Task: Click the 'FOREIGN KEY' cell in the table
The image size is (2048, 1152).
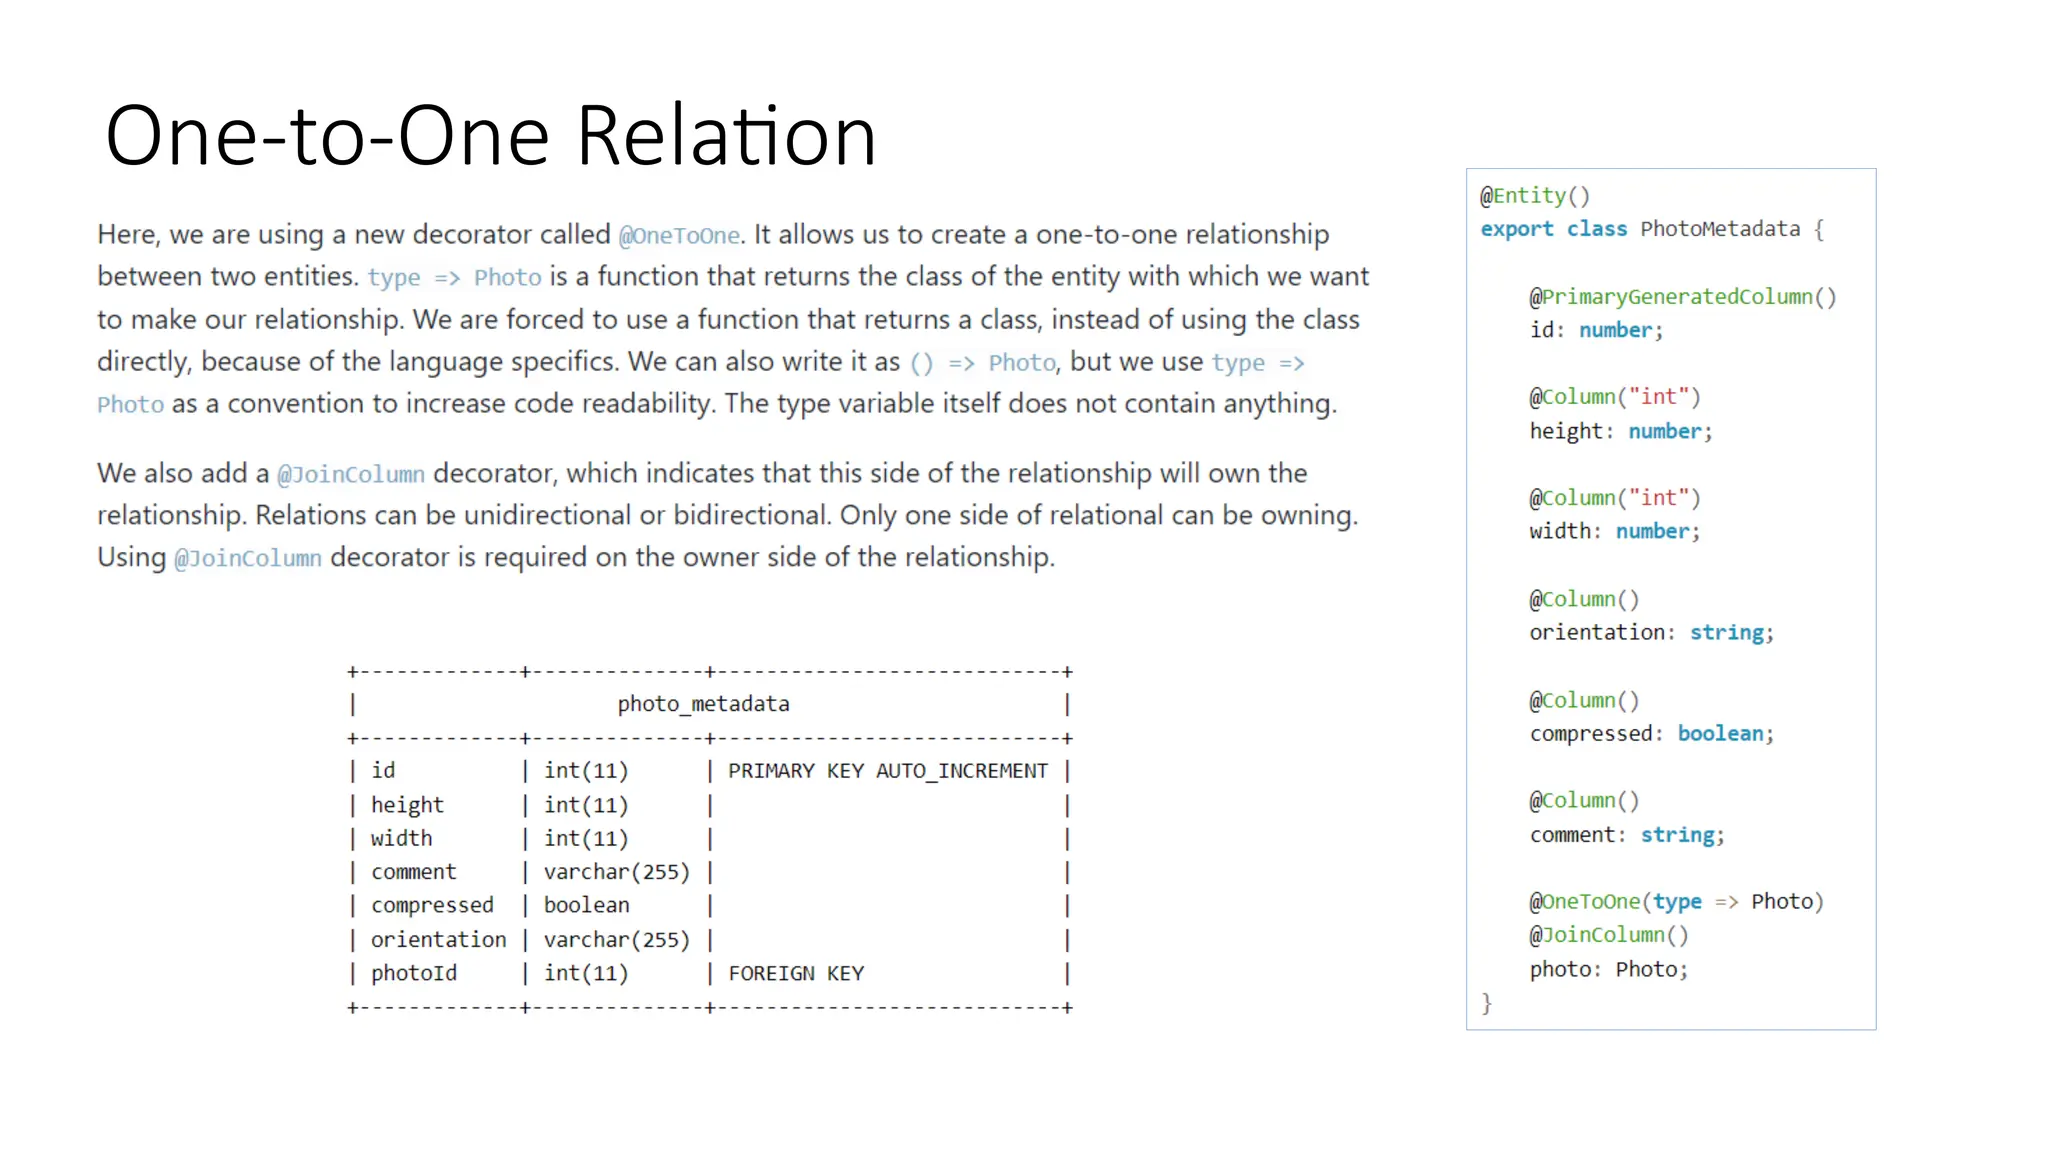Action: click(796, 973)
